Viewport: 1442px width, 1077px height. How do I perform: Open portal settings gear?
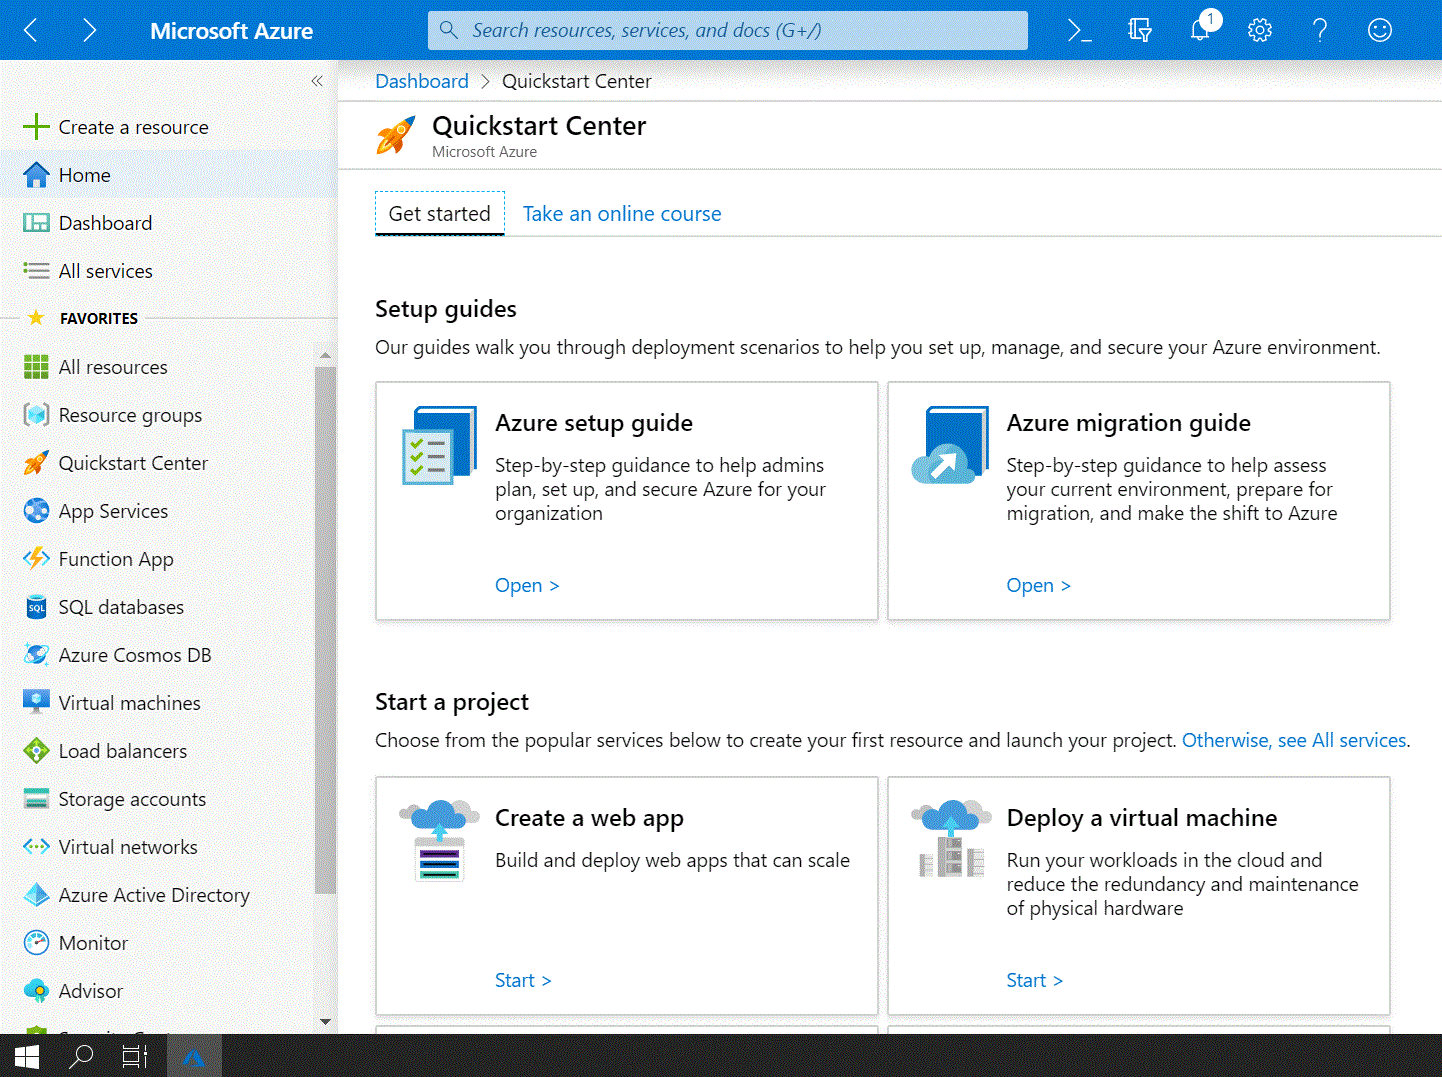click(x=1260, y=30)
